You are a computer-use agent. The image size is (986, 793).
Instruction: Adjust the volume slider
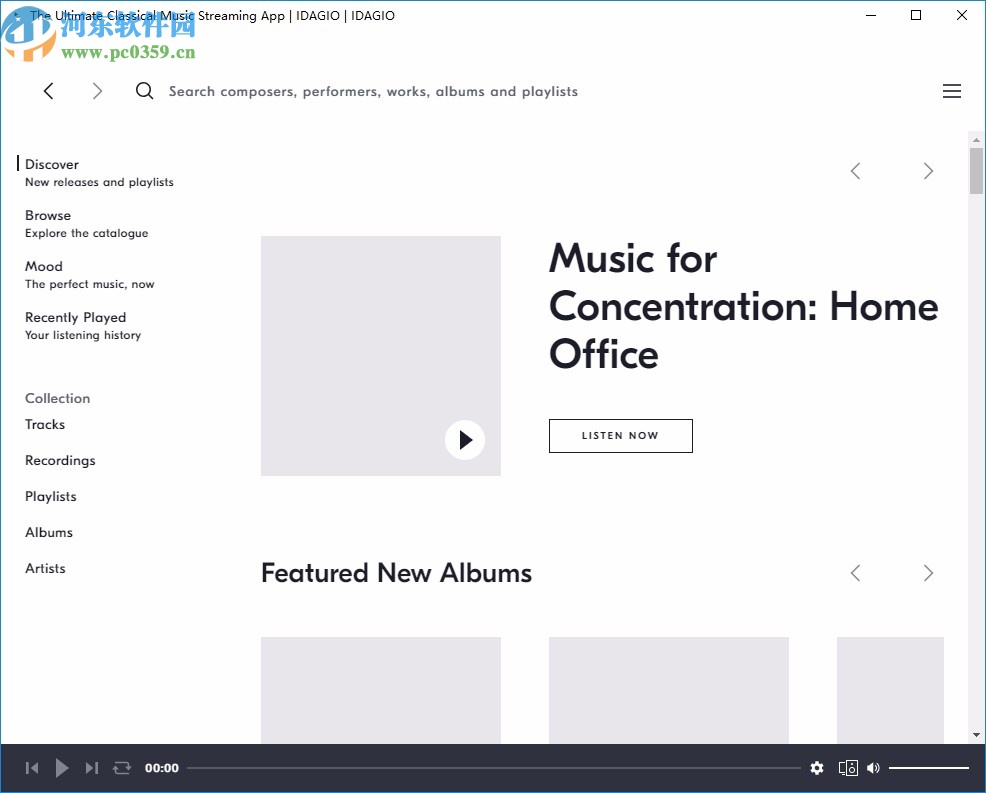(x=929, y=768)
